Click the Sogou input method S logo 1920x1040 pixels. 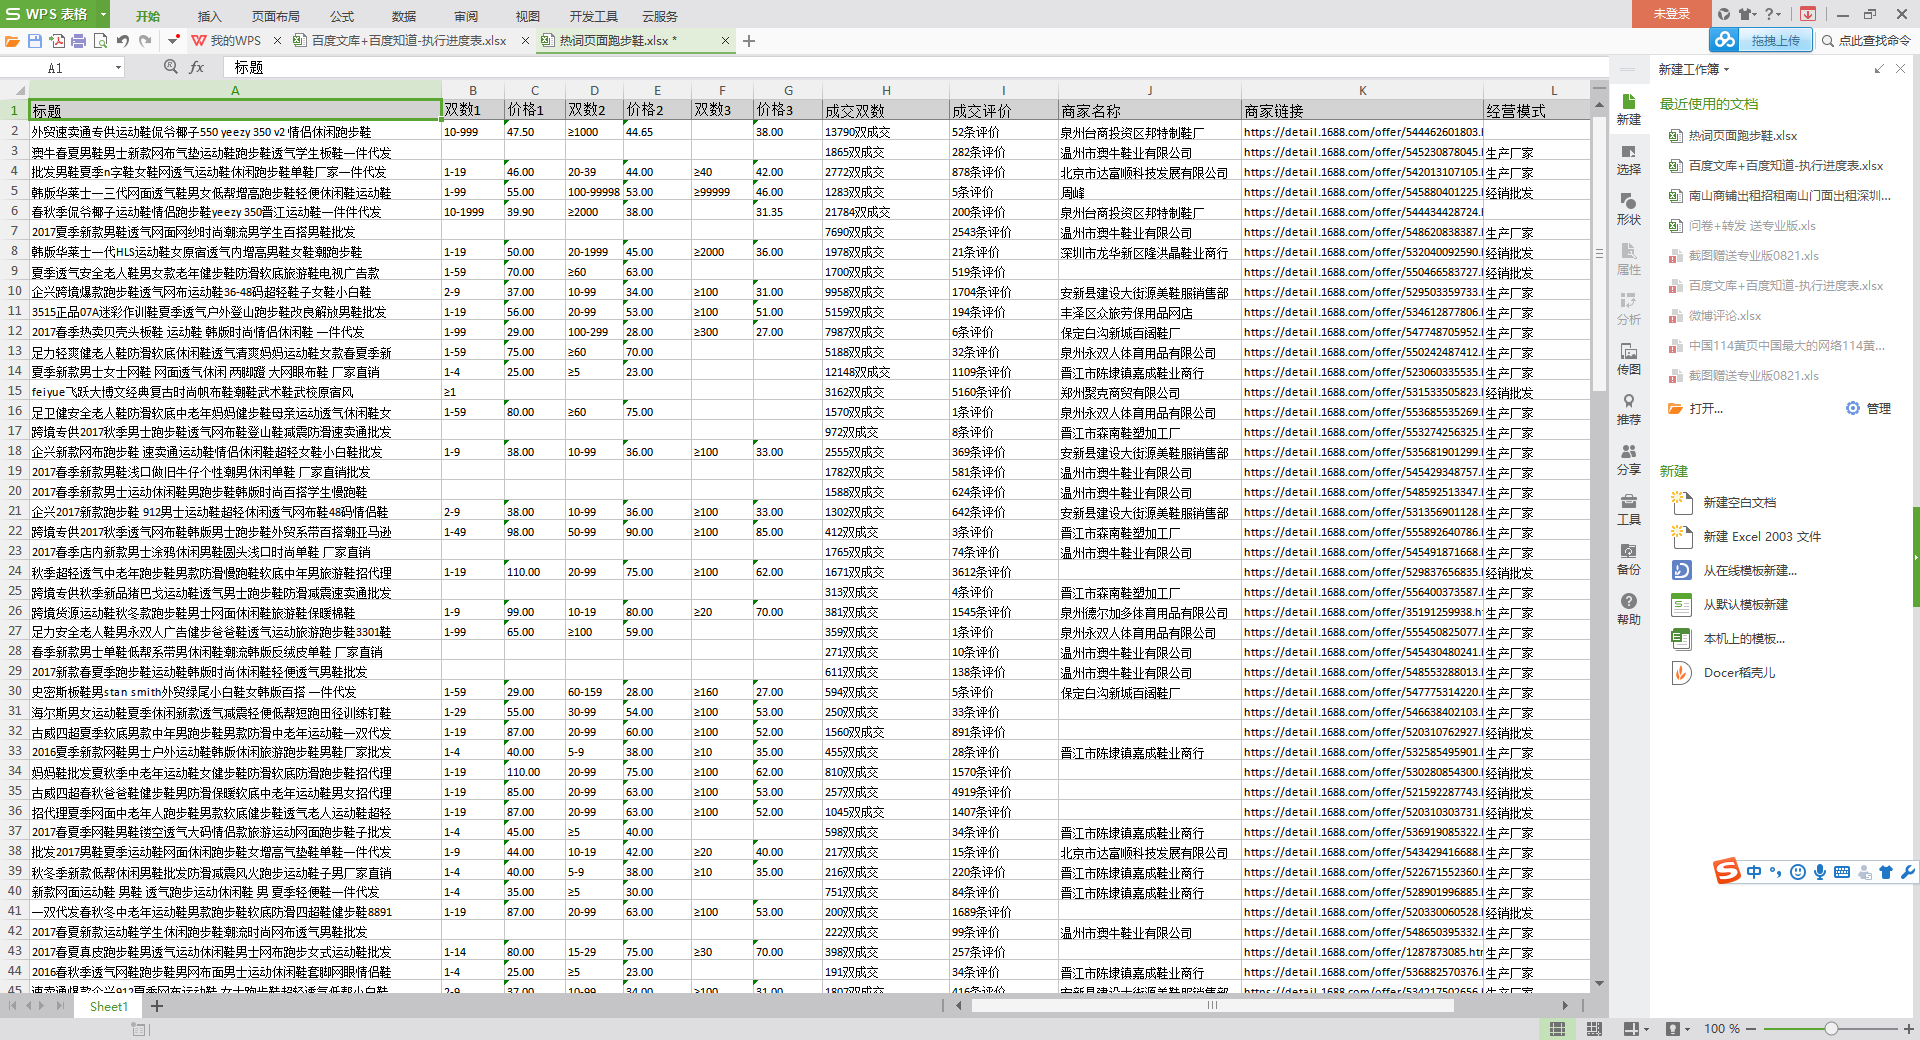coord(1727,871)
